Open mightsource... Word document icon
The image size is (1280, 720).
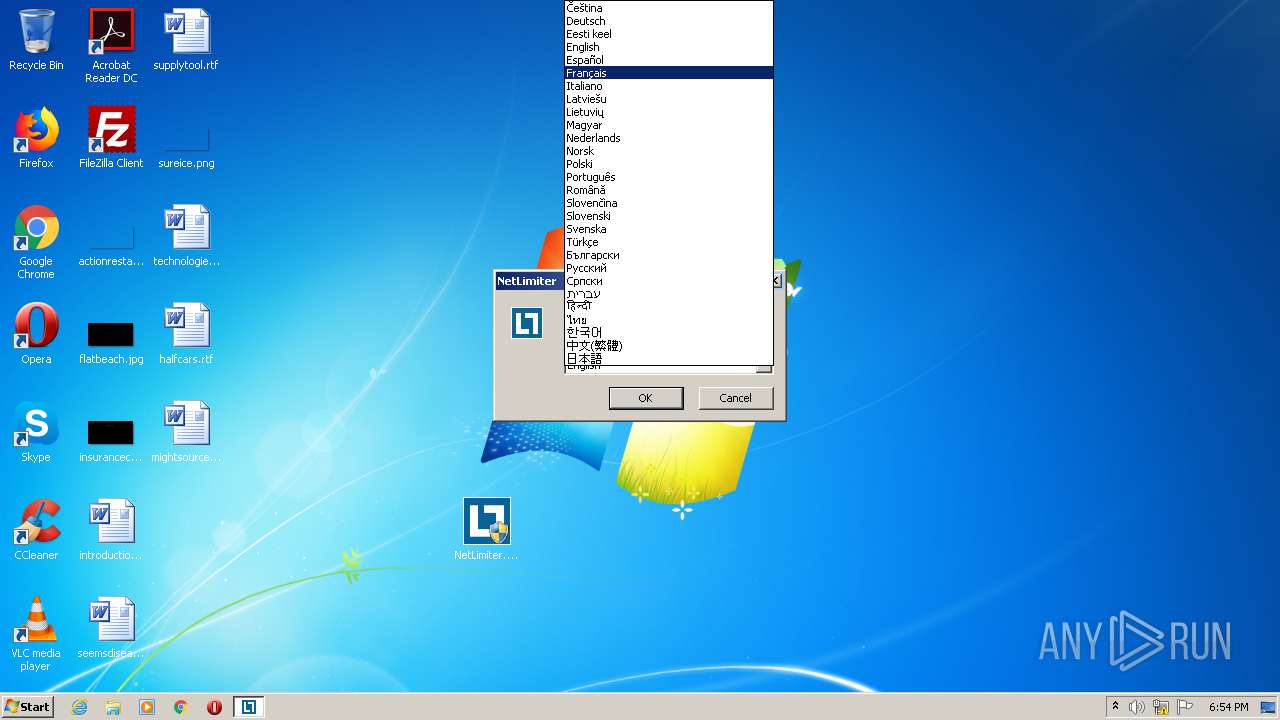click(x=186, y=432)
